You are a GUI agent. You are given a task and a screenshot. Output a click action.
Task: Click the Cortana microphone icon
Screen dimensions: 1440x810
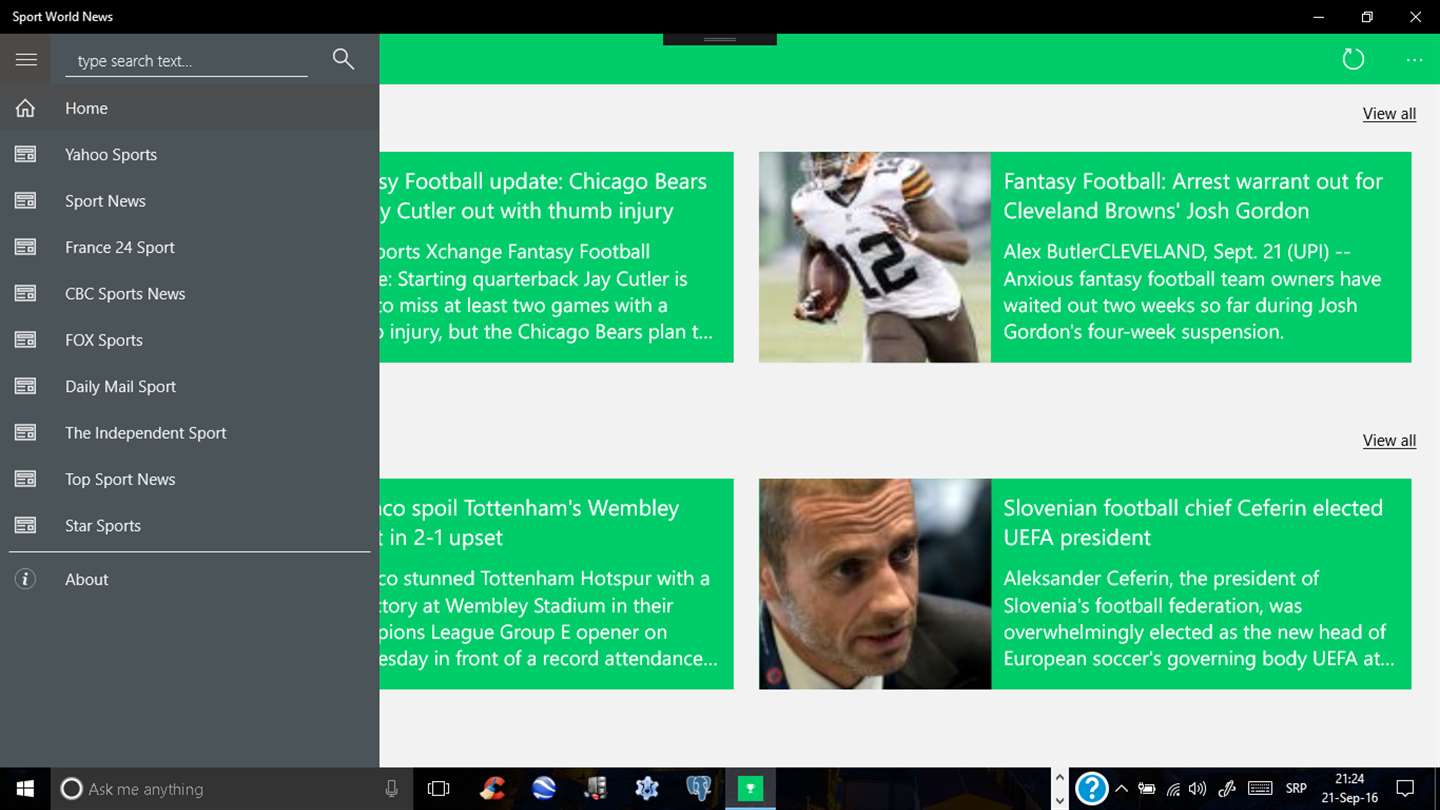tap(391, 789)
